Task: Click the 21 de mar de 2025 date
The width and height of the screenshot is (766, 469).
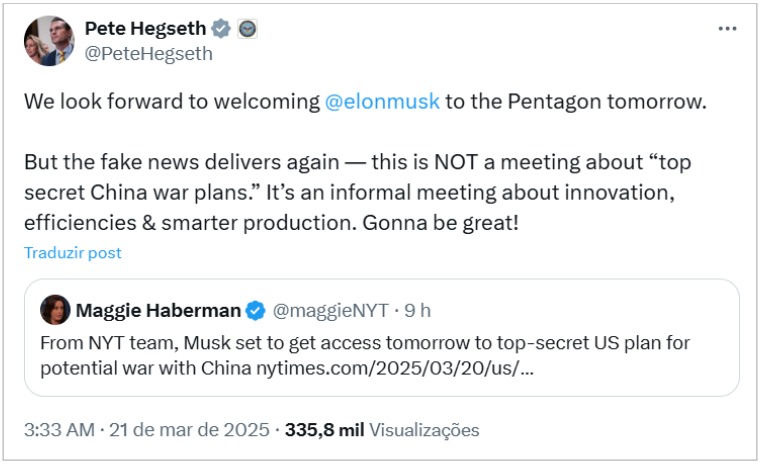Action: [191, 430]
